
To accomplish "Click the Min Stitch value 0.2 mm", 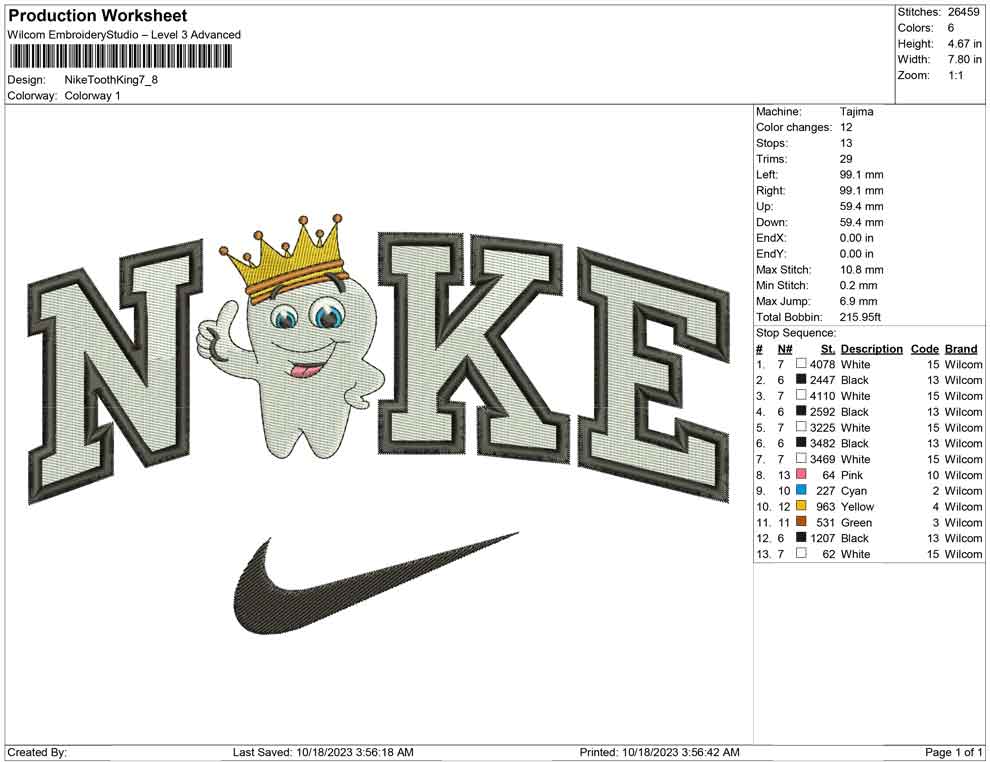I will [858, 285].
